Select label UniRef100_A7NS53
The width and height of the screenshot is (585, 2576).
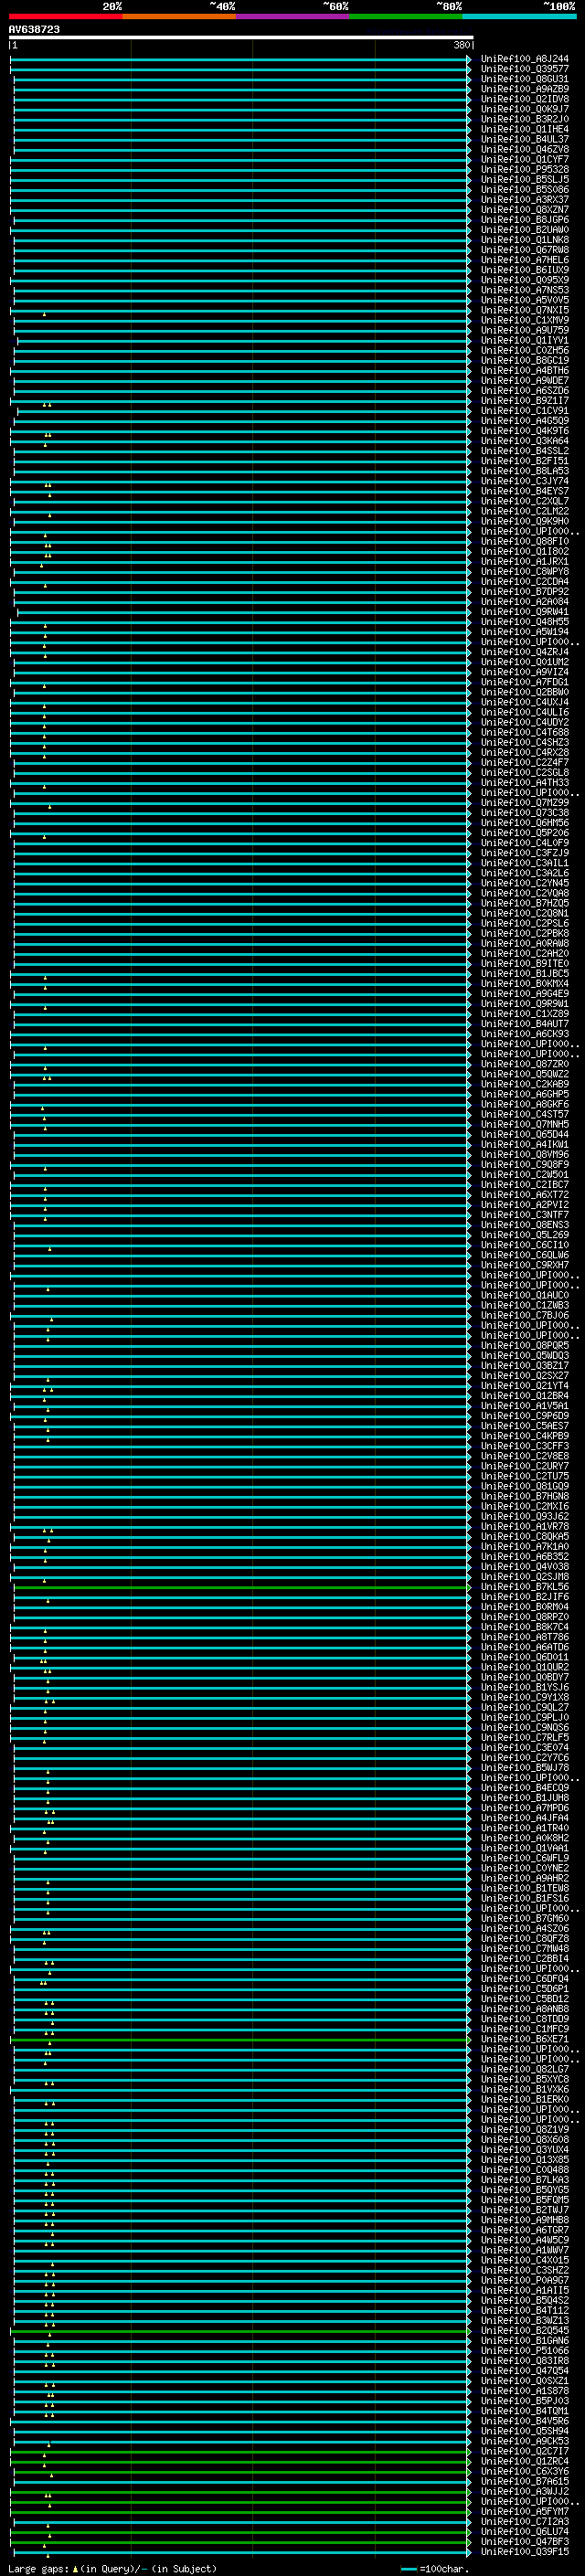click(525, 290)
